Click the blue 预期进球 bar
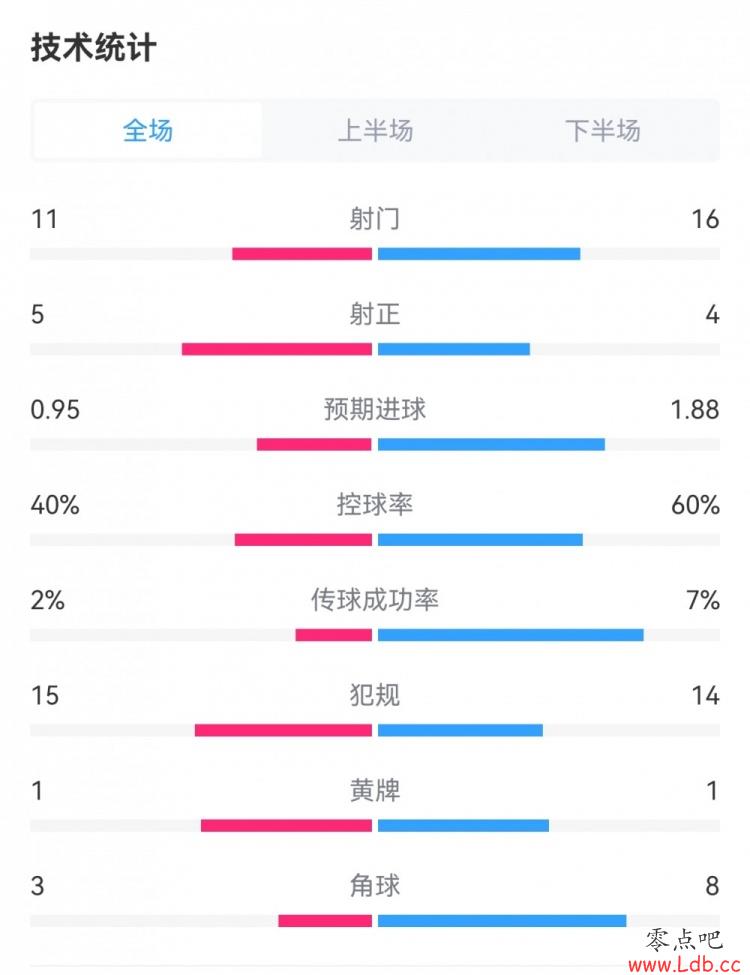Image resolution: width=750 pixels, height=975 pixels. pos(491,444)
